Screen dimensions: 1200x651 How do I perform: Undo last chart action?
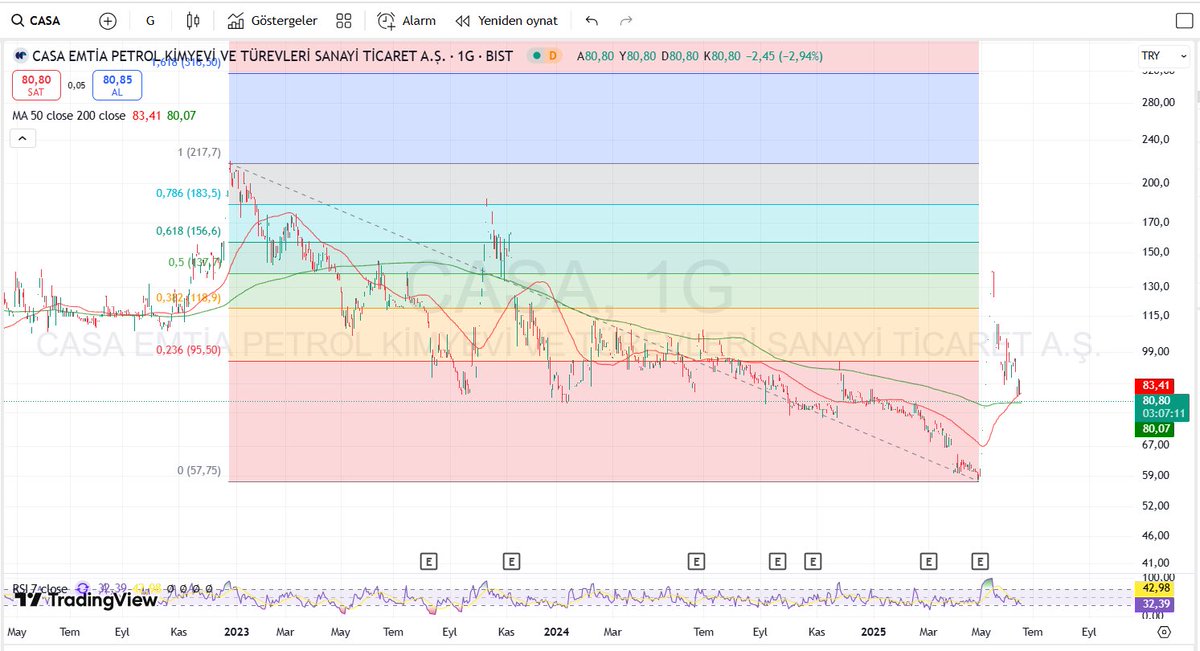click(x=591, y=20)
